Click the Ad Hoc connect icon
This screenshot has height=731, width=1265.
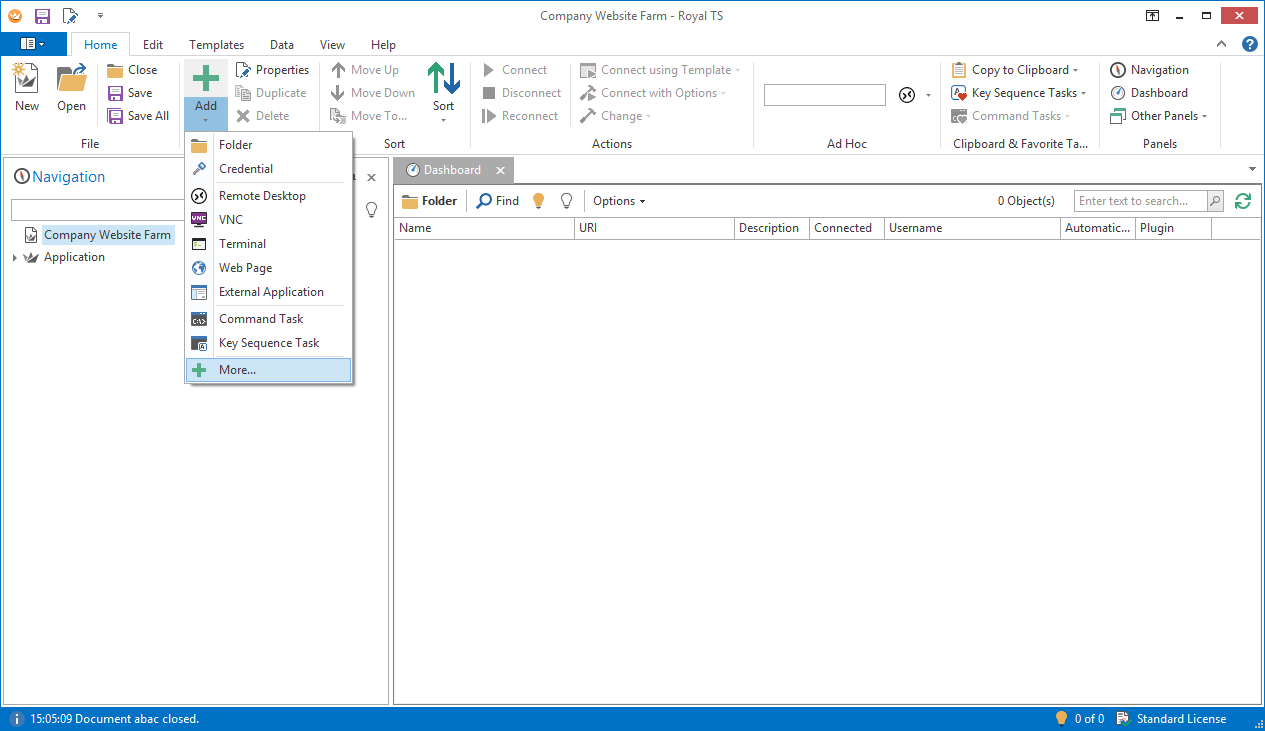pyautogui.click(x=906, y=95)
